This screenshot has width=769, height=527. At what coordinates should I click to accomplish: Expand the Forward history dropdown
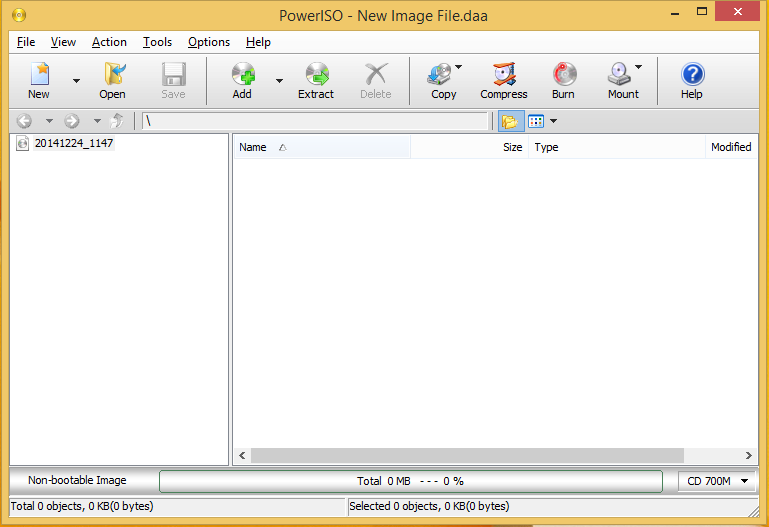pyautogui.click(x=97, y=121)
